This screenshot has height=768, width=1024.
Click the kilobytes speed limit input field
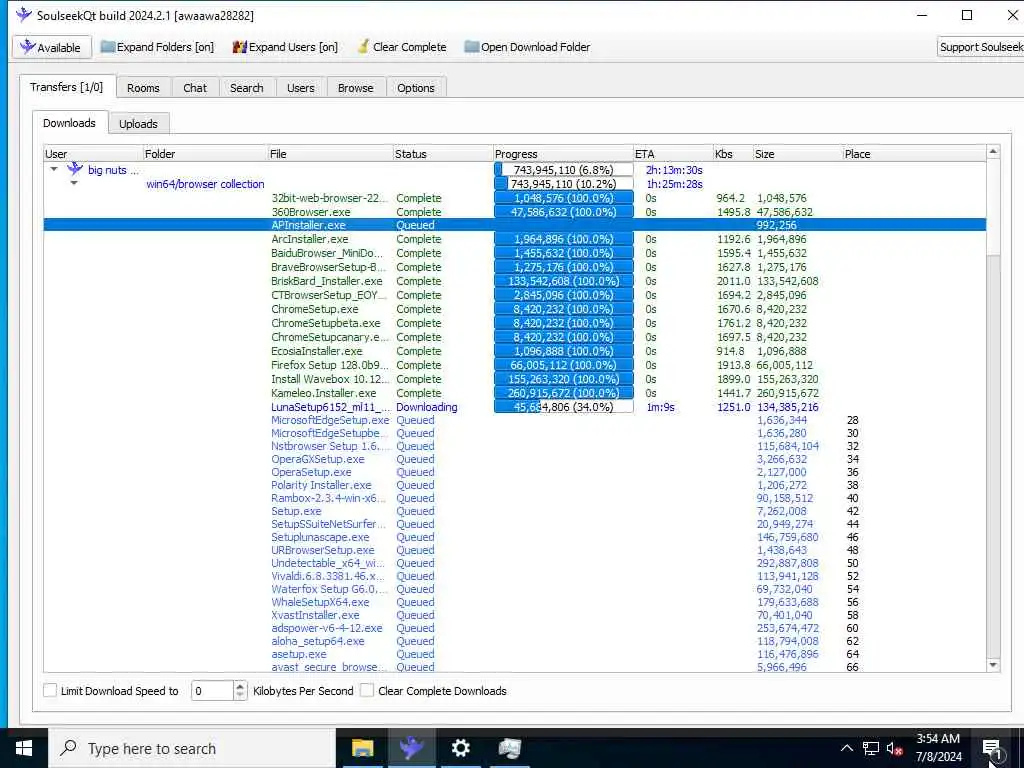coord(212,690)
